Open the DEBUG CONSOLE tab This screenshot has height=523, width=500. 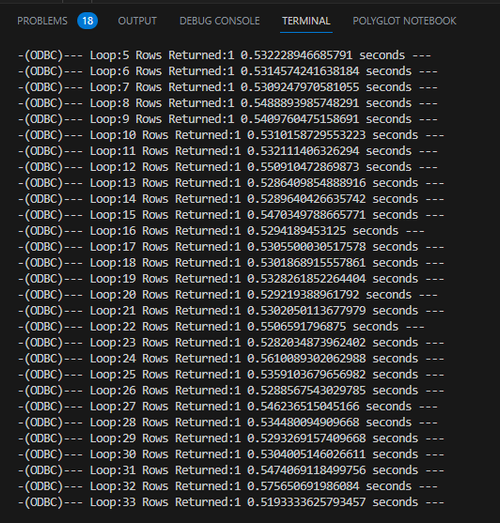(219, 21)
